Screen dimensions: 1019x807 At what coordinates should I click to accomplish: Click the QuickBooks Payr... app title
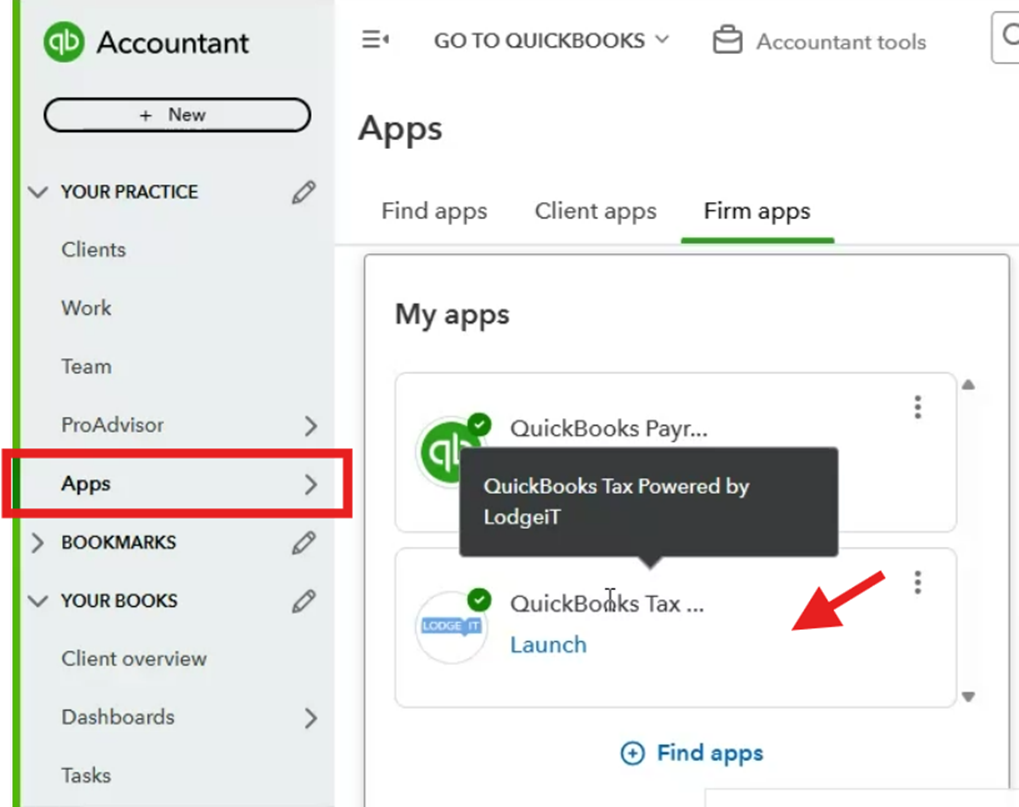coord(608,429)
